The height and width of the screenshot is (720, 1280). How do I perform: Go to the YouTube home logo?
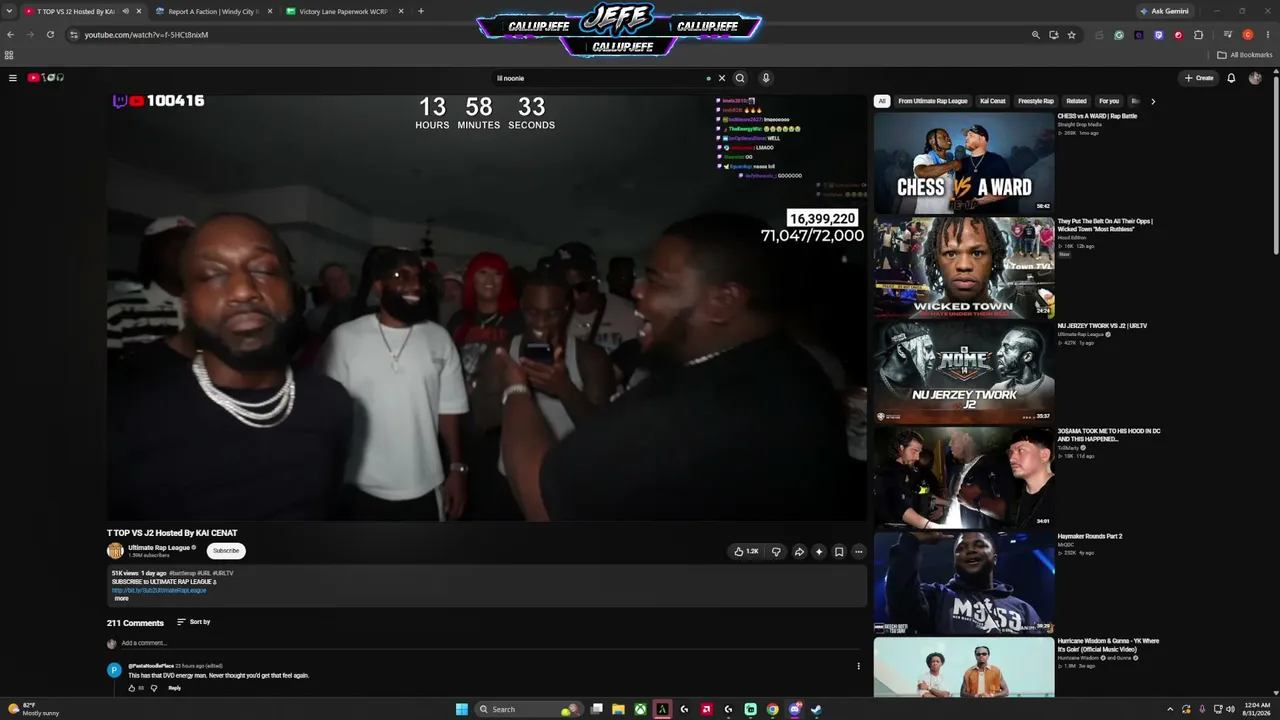tap(45, 78)
